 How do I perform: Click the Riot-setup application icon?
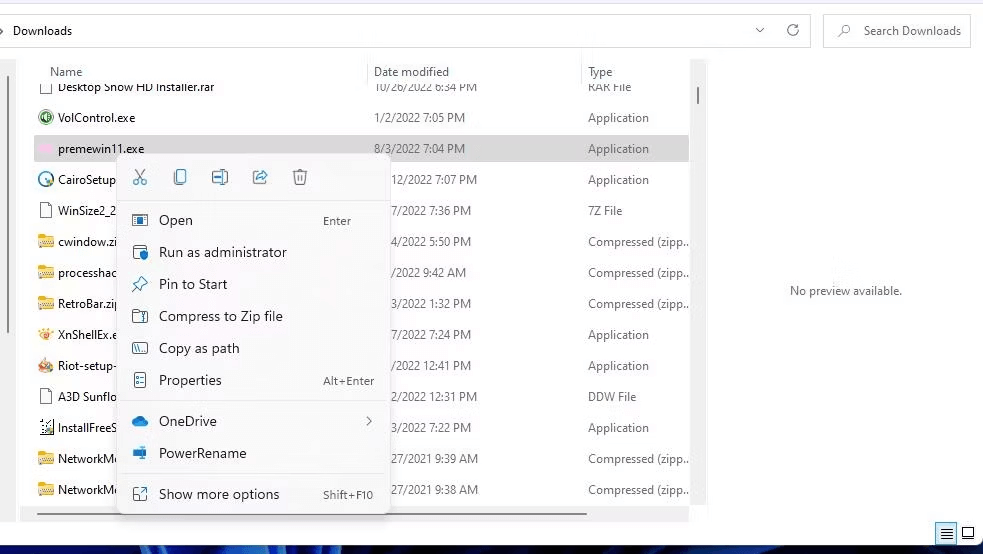coord(46,365)
